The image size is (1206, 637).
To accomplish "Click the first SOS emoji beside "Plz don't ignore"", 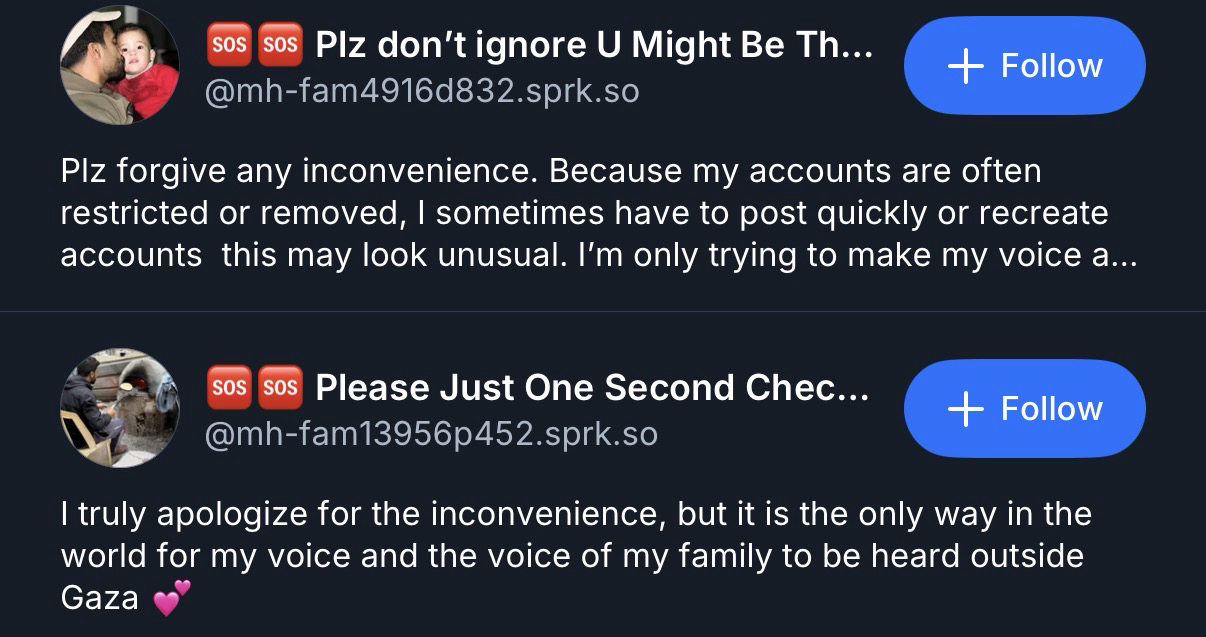I will 227,44.
